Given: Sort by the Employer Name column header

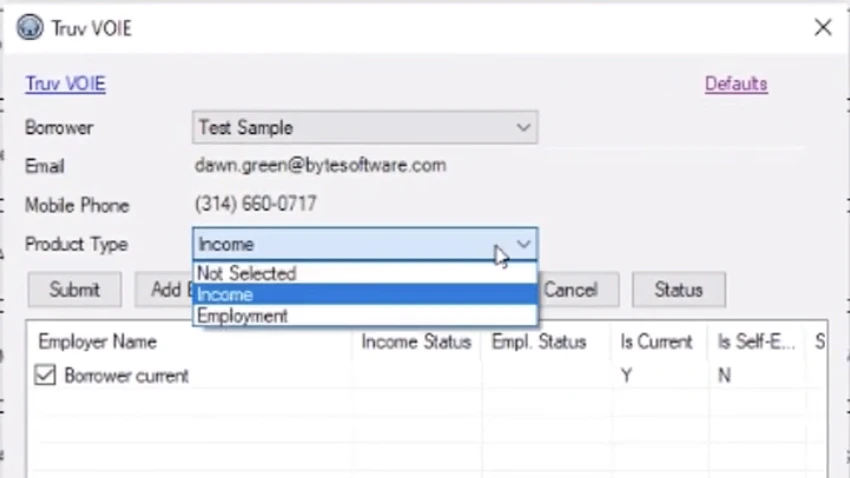Looking at the screenshot, I should (x=98, y=342).
